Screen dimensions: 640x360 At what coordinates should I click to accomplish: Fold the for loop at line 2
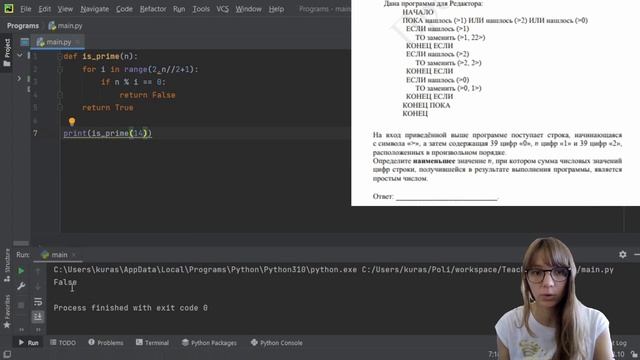tap(60, 69)
